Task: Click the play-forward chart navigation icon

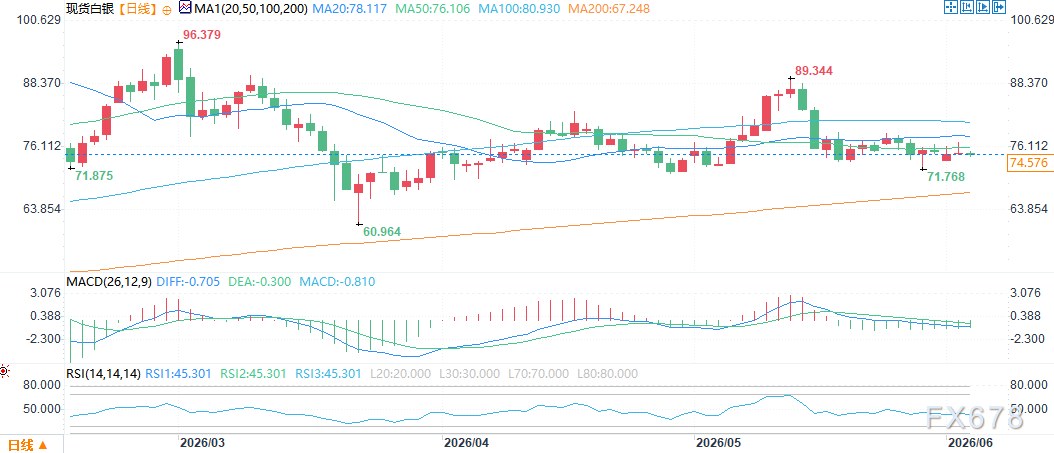Action: (983, 7)
